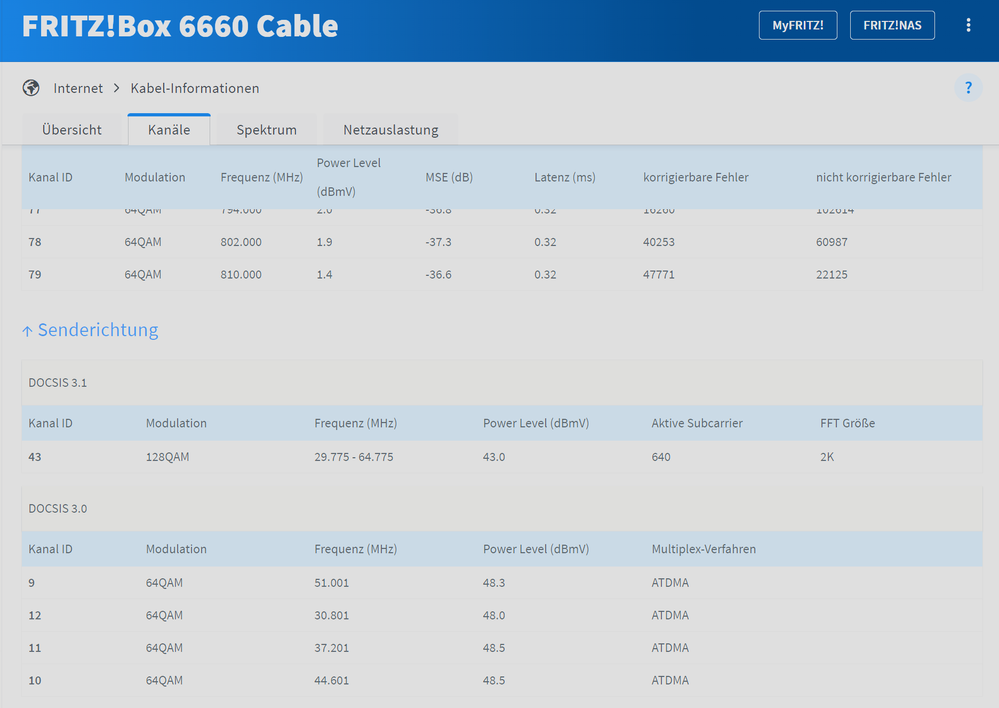Click frequency value 30.801
The height and width of the screenshot is (708, 999).
[x=331, y=616]
